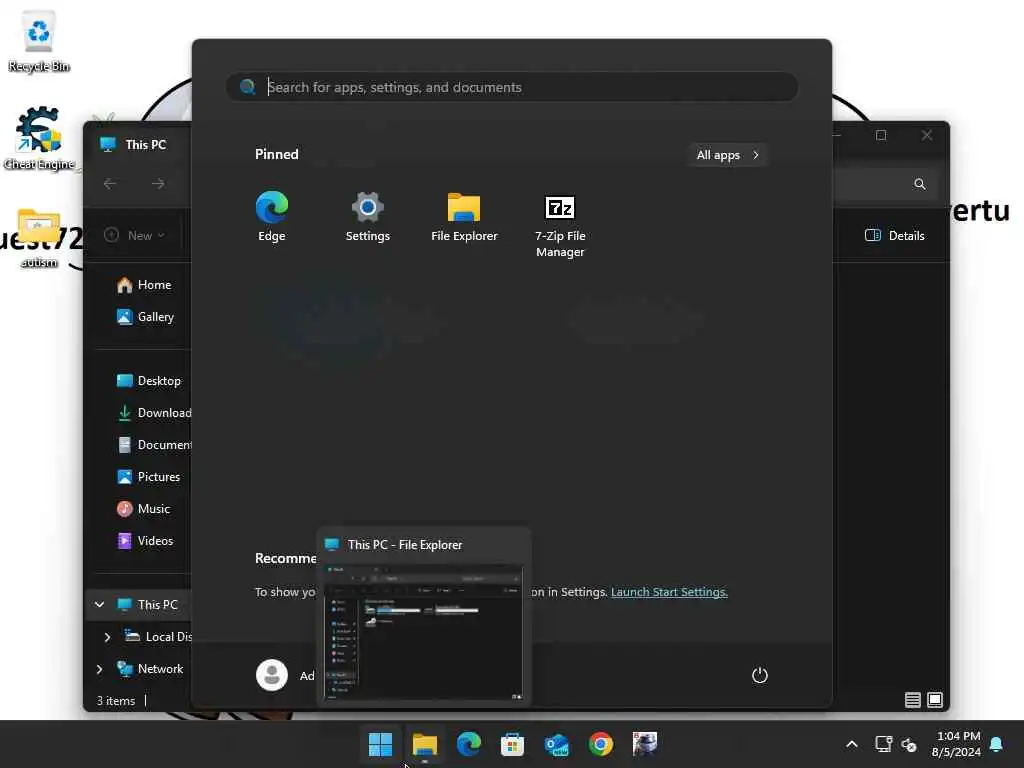The height and width of the screenshot is (768, 1024).
Task: Open Edge from the pinned apps
Action: click(272, 216)
